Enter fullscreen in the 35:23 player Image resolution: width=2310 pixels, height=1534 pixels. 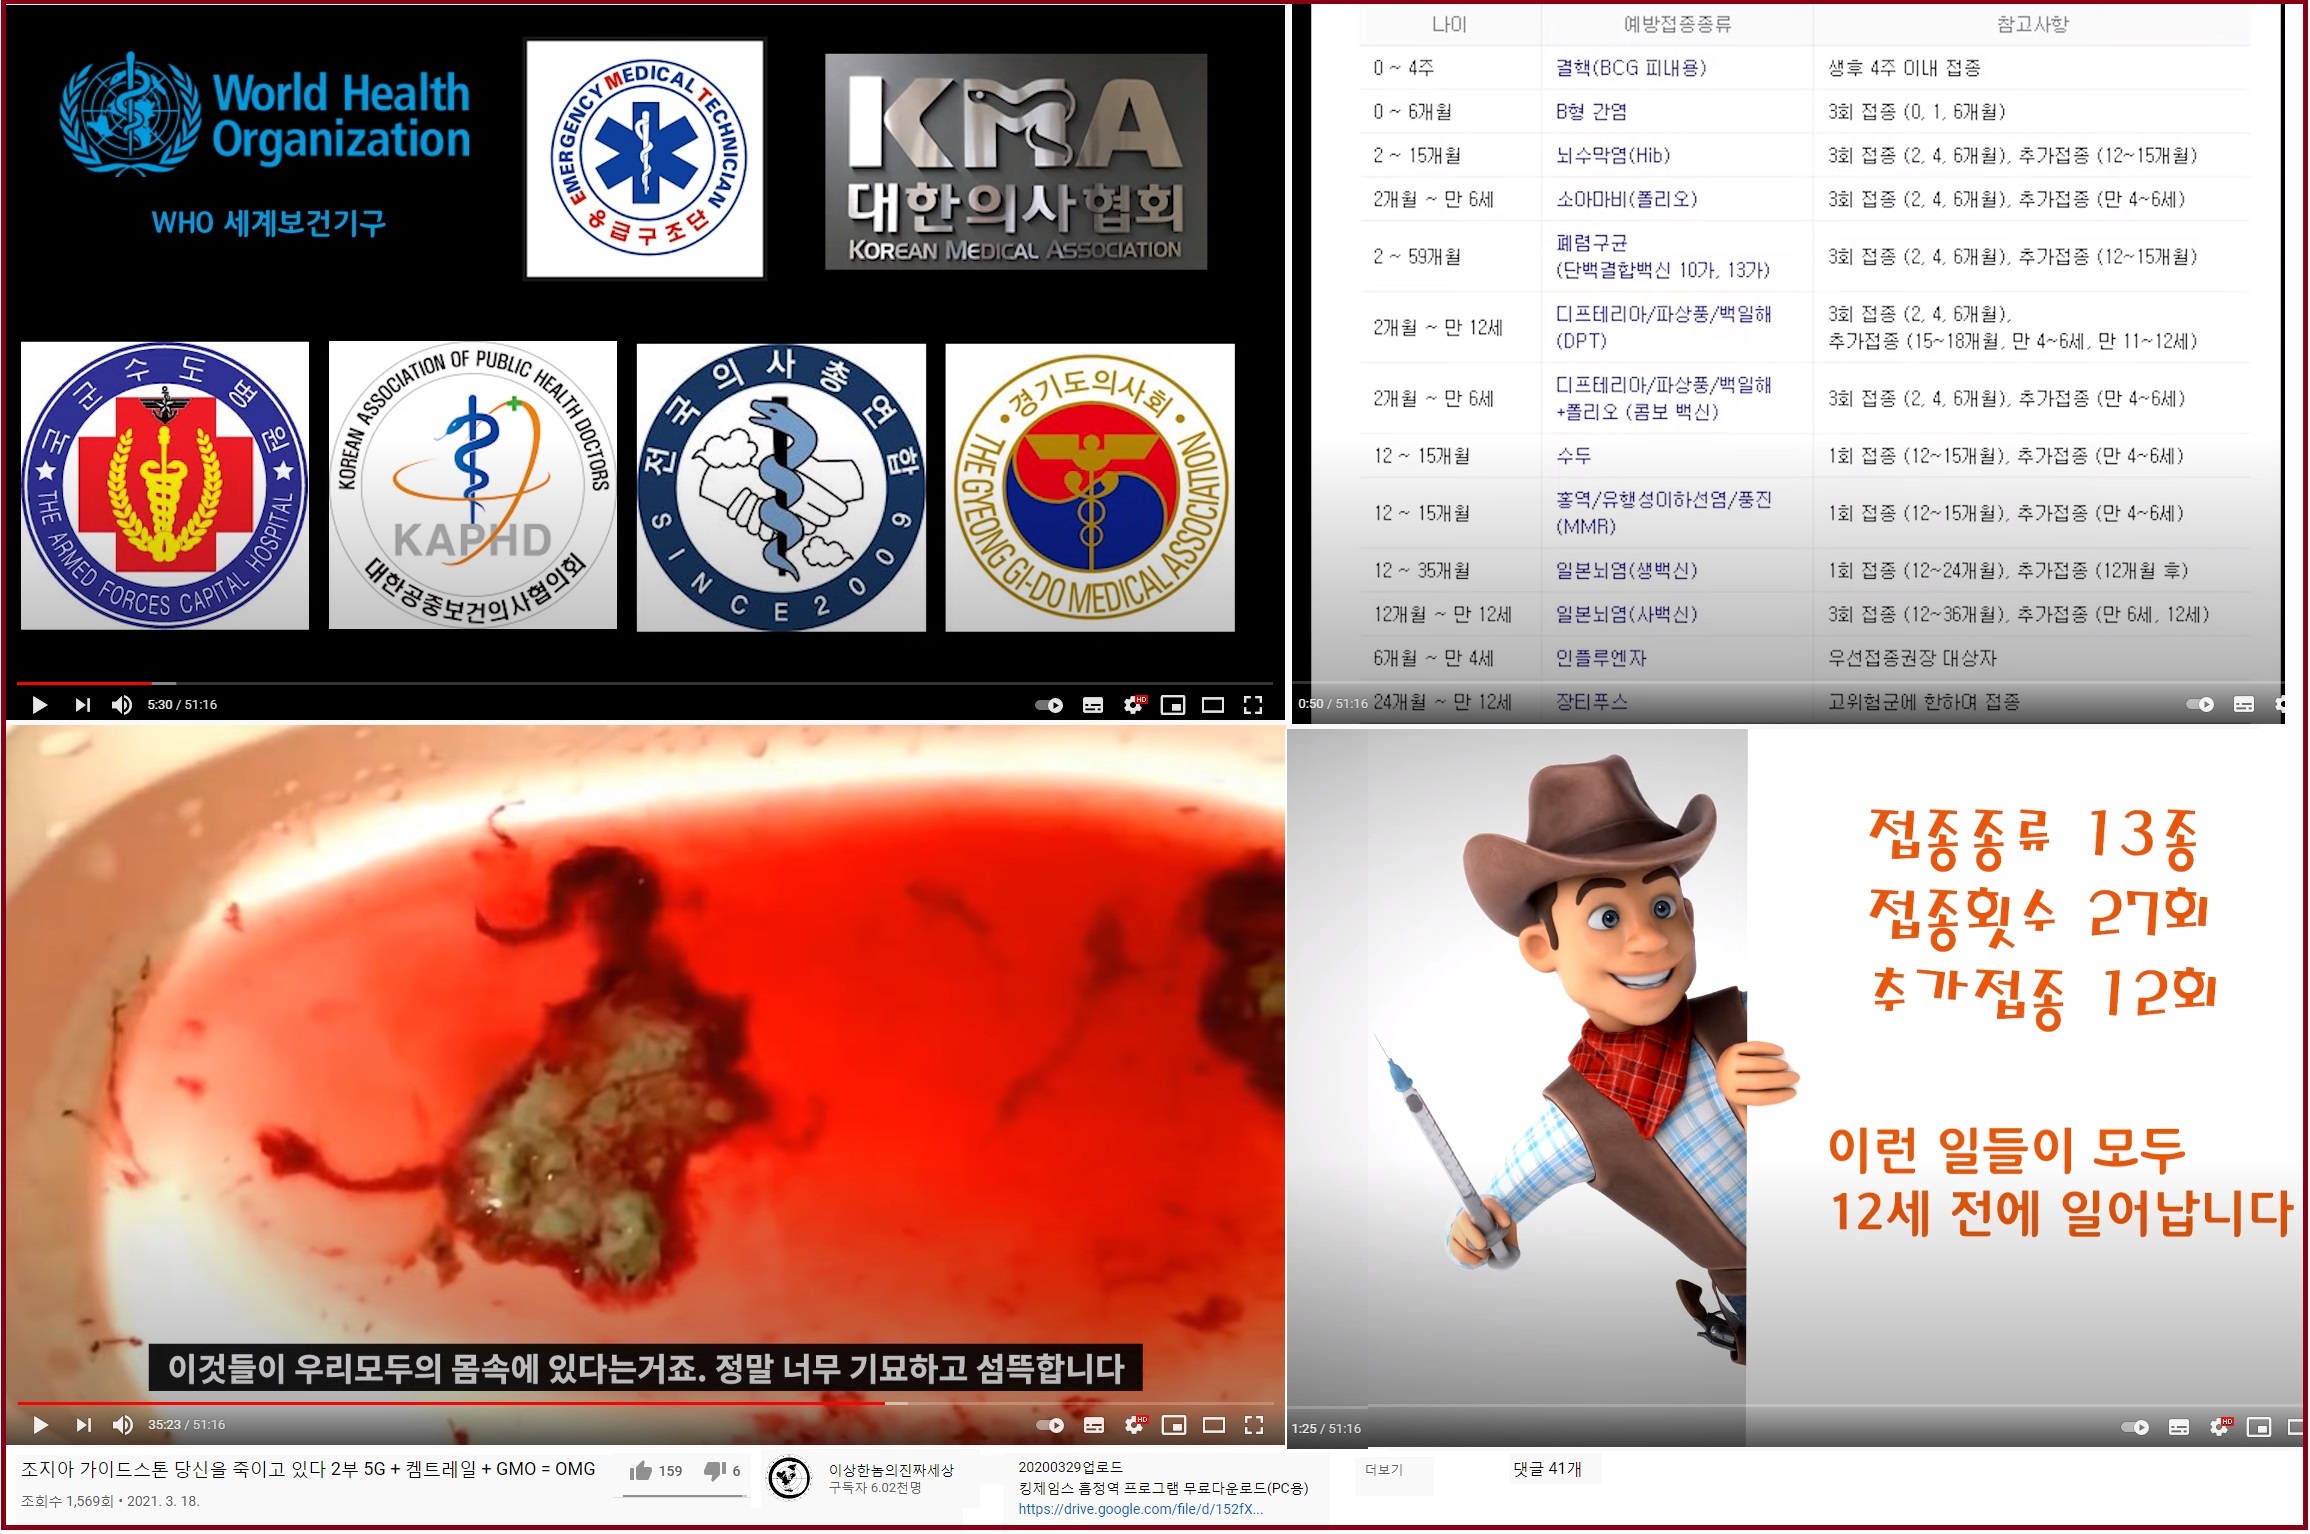tap(1255, 1427)
